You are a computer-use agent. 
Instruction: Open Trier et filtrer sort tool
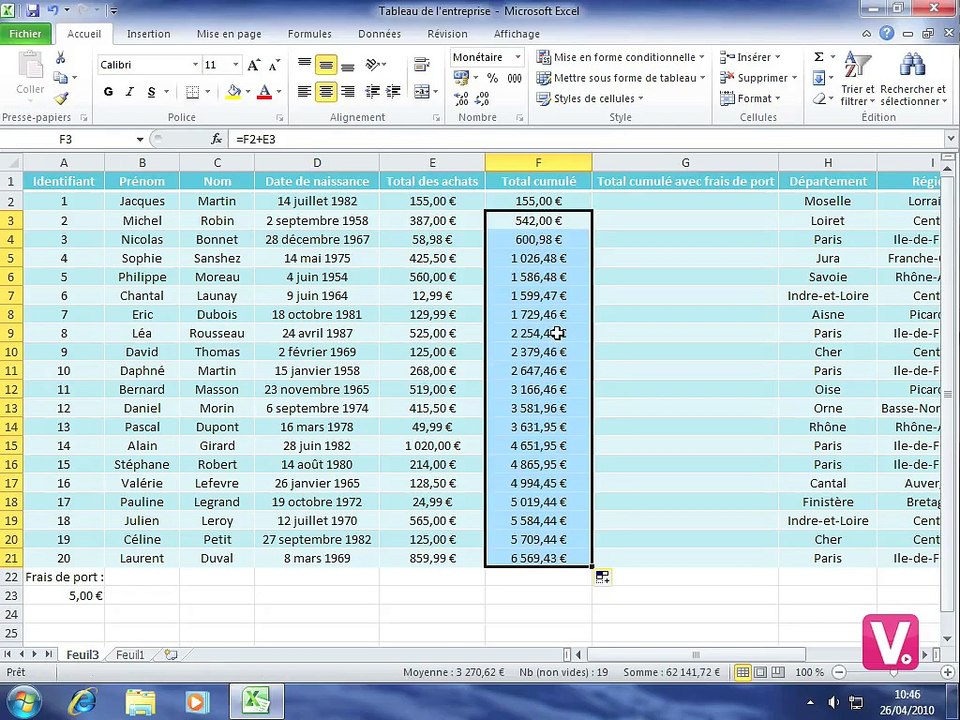[x=858, y=78]
